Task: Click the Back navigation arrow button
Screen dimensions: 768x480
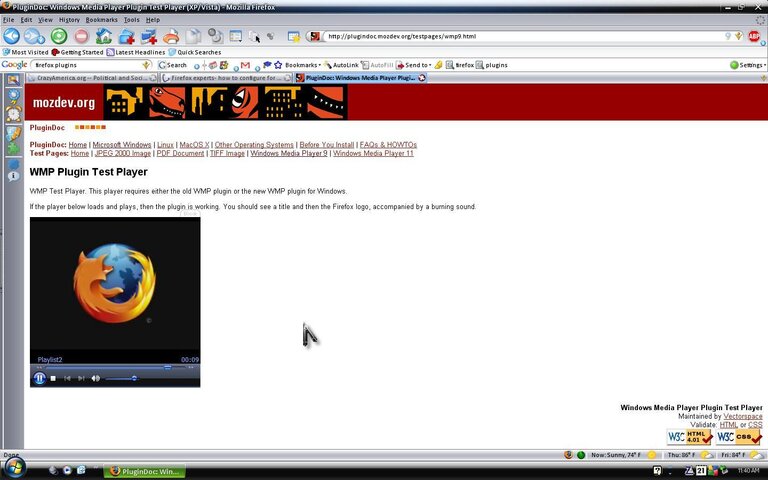Action: (12, 36)
